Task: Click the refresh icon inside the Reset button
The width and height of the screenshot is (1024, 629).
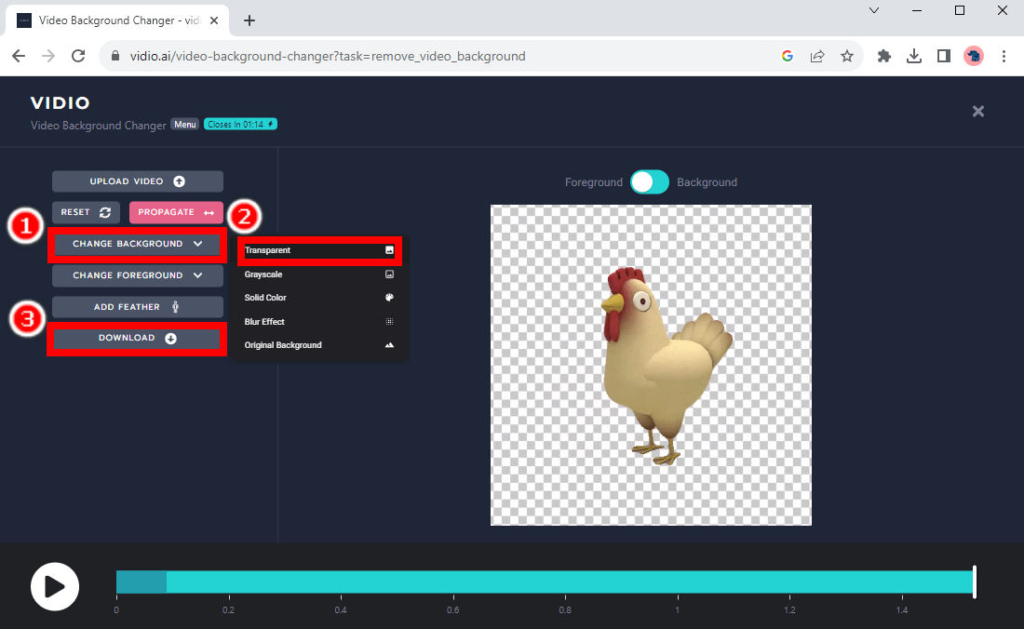Action: [105, 212]
